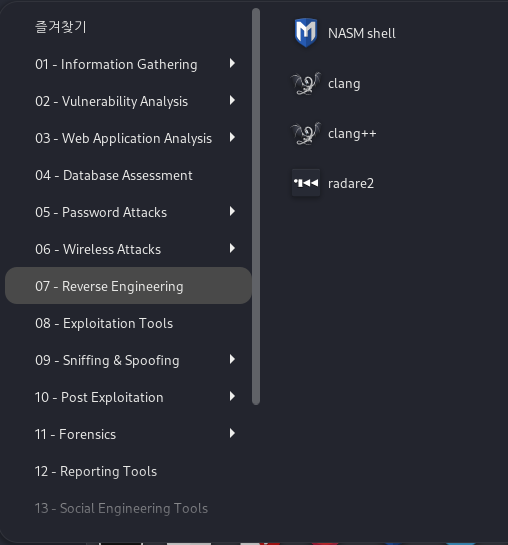508x545 pixels.
Task: Launch NASM shell via Metasploit shield icon
Action: (306, 33)
